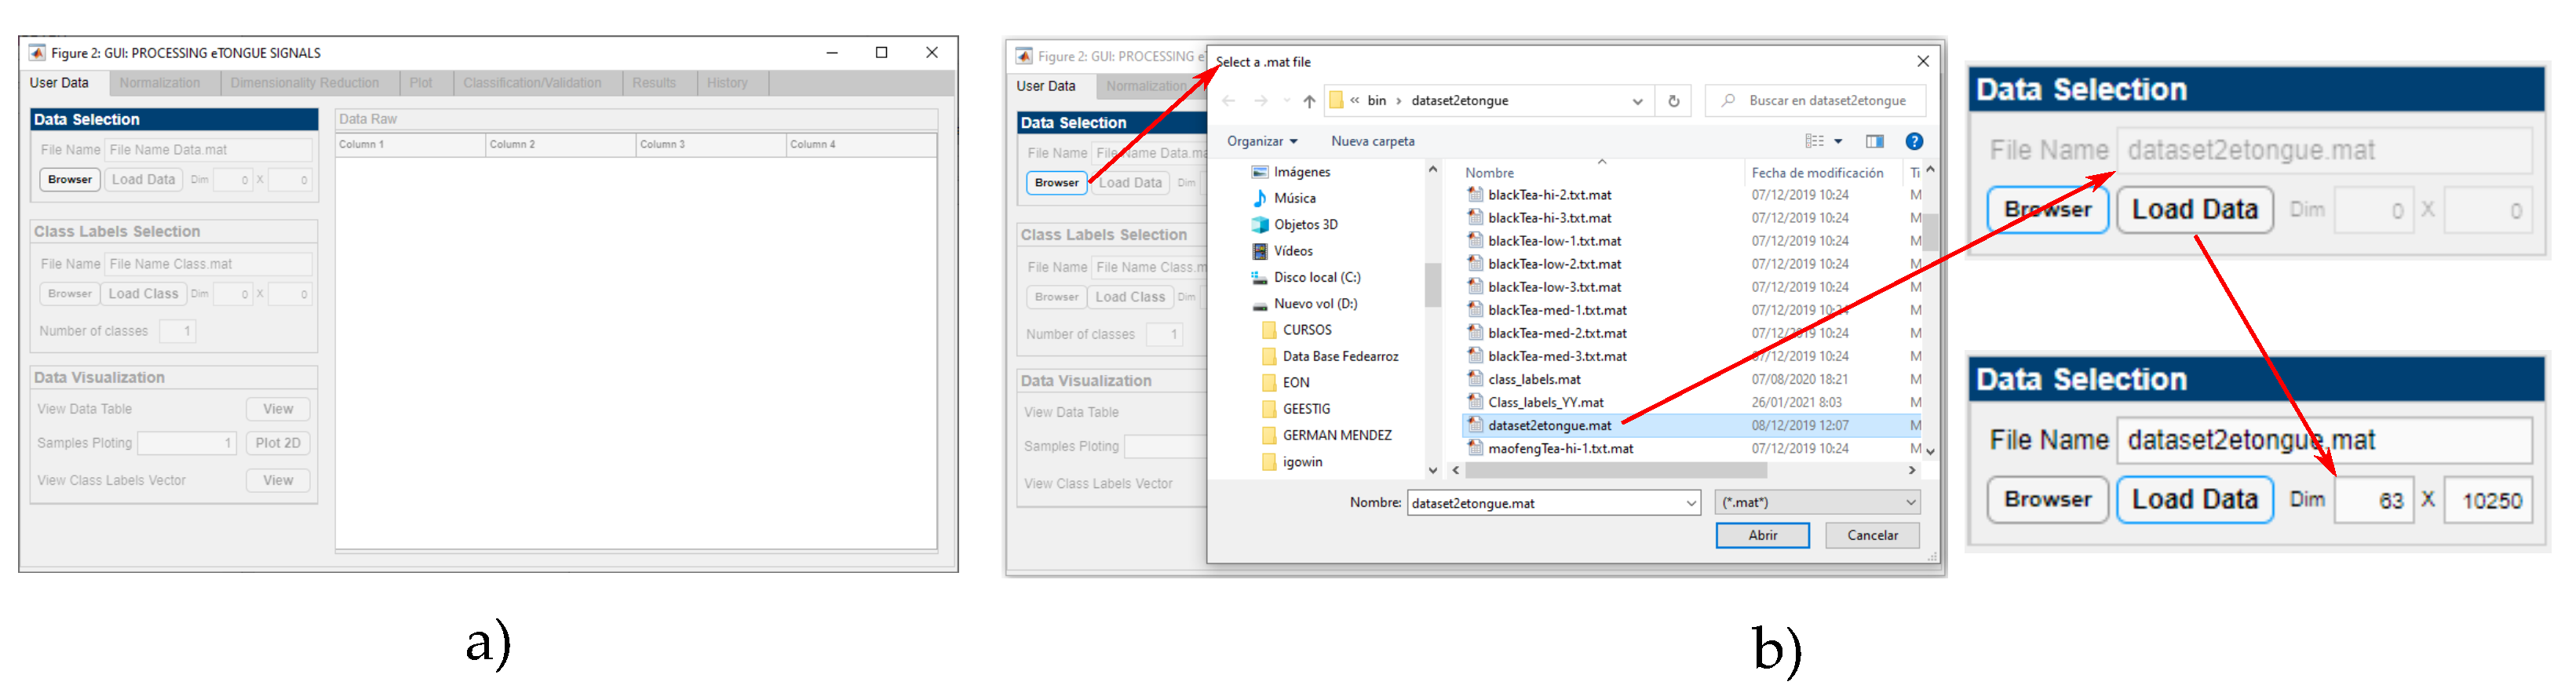This screenshot has height=700, width=2576.
Task: Click the back arrow in the file dialog
Action: coord(1229,101)
